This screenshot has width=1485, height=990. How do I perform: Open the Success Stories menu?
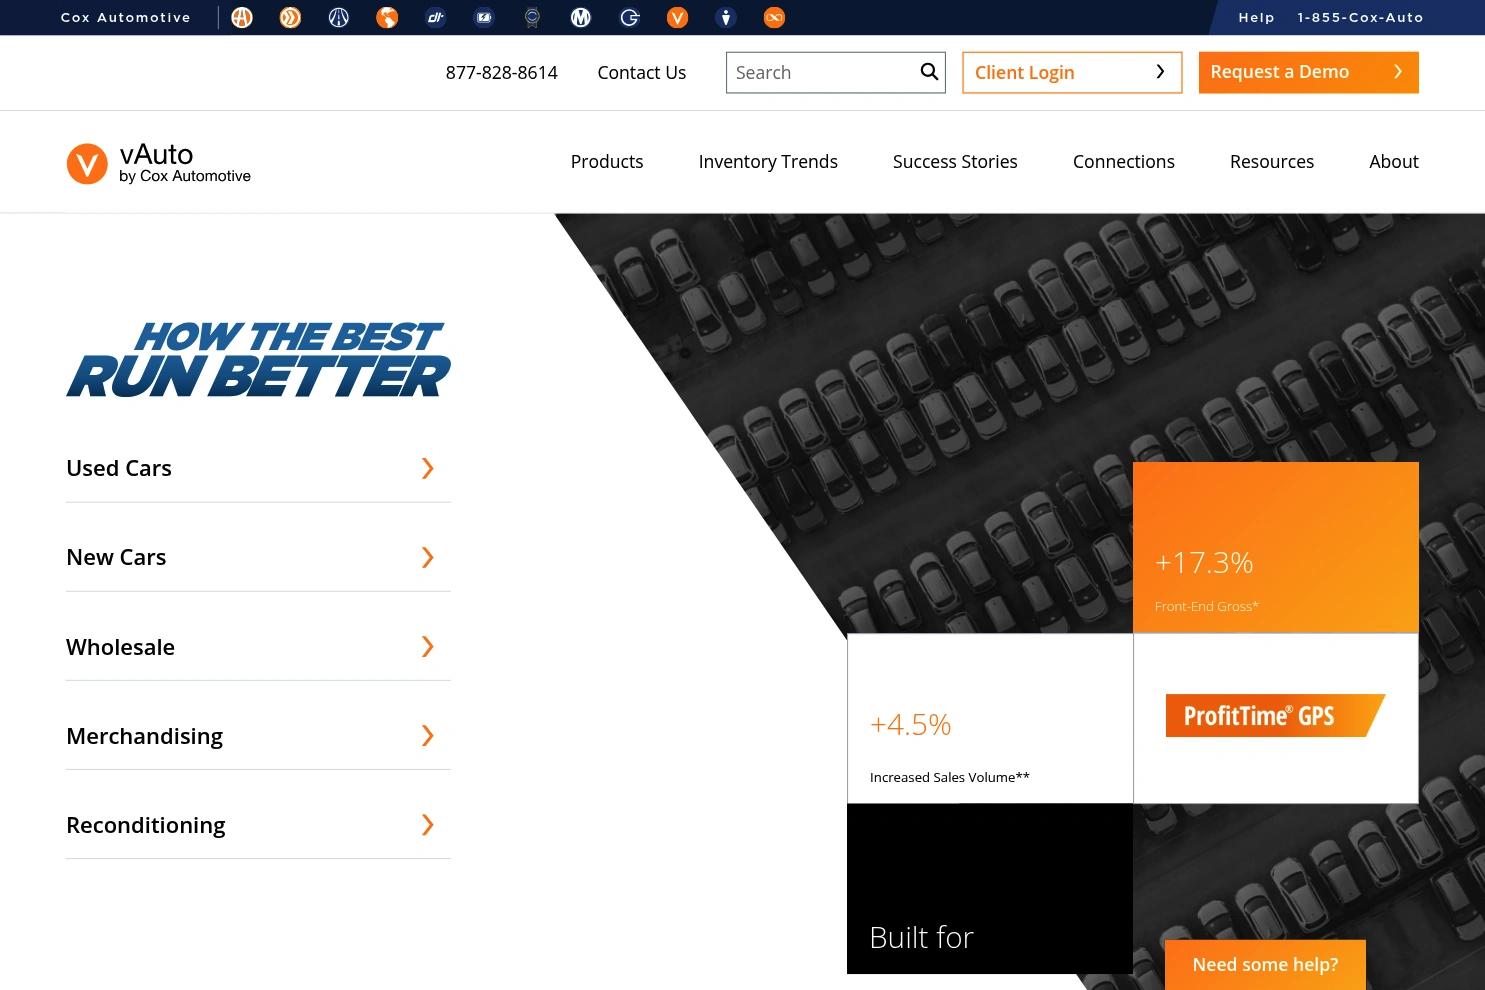(955, 161)
